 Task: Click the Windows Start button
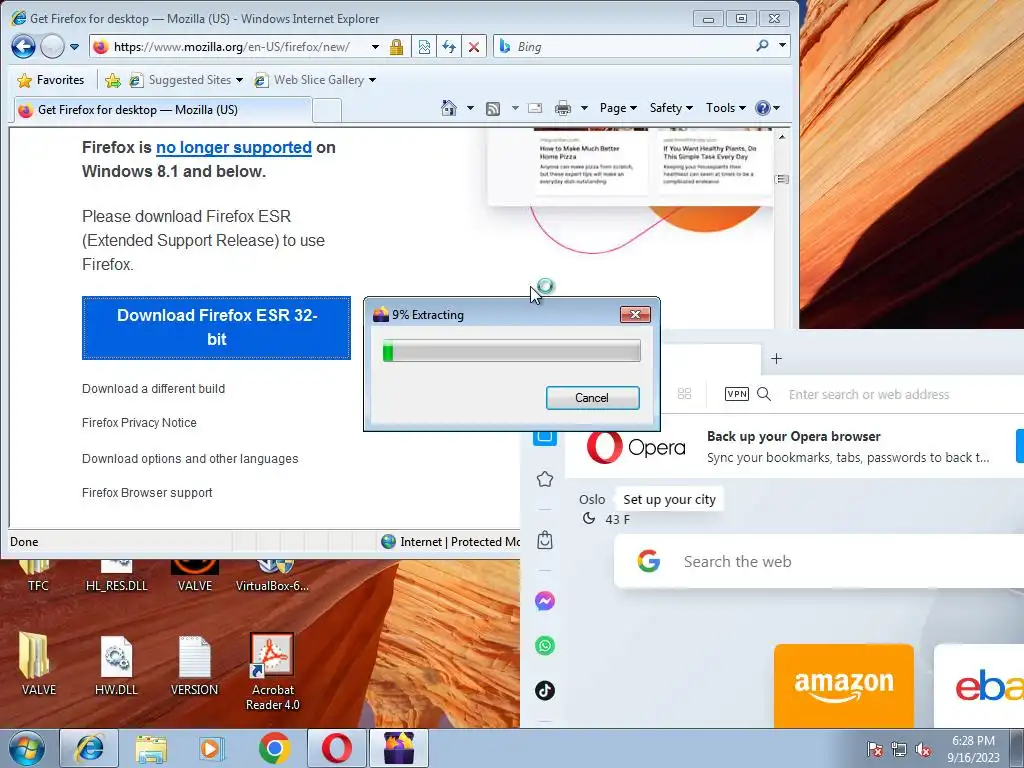[27, 748]
